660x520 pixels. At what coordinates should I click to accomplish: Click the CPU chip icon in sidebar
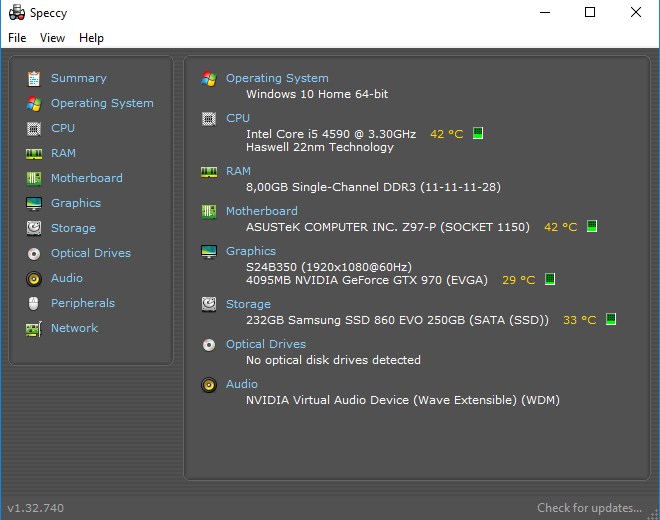tap(34, 128)
